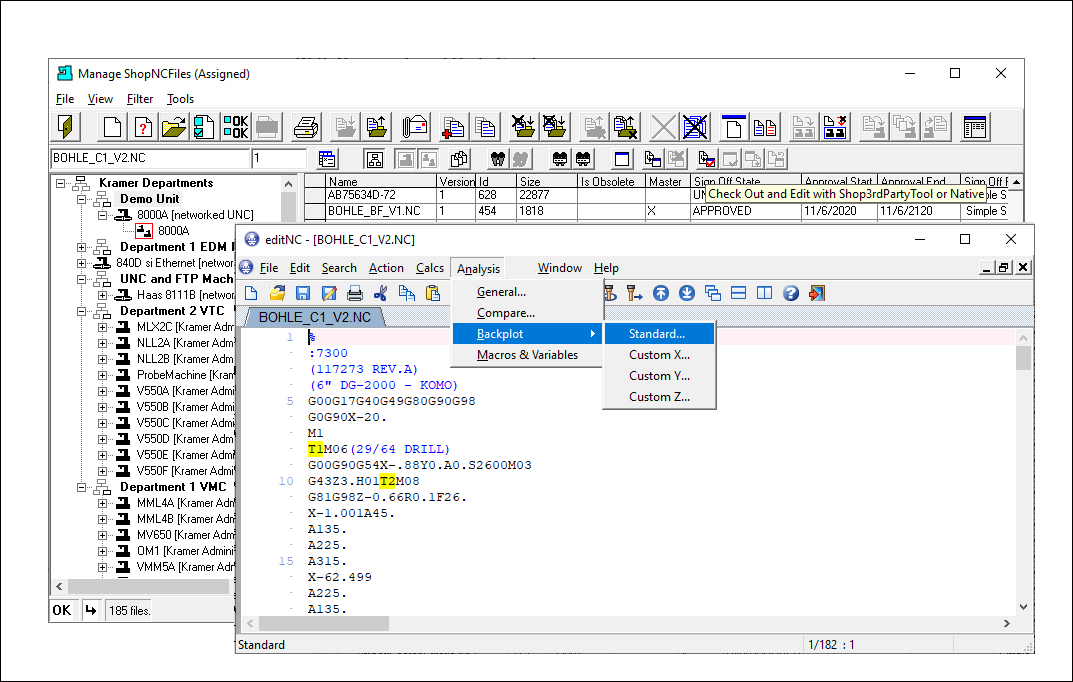
Task: Click the OK OK checkboxes toolbar icon
Action: 235,127
